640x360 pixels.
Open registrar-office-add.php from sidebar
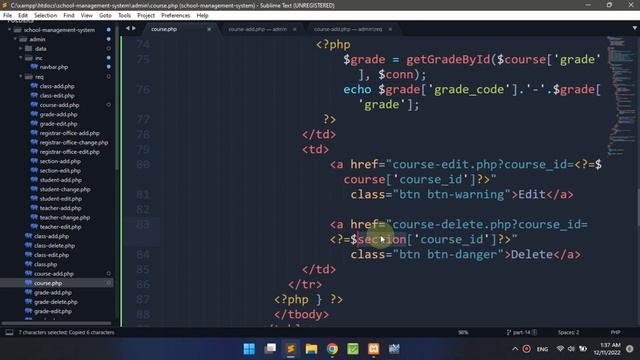click(x=69, y=133)
